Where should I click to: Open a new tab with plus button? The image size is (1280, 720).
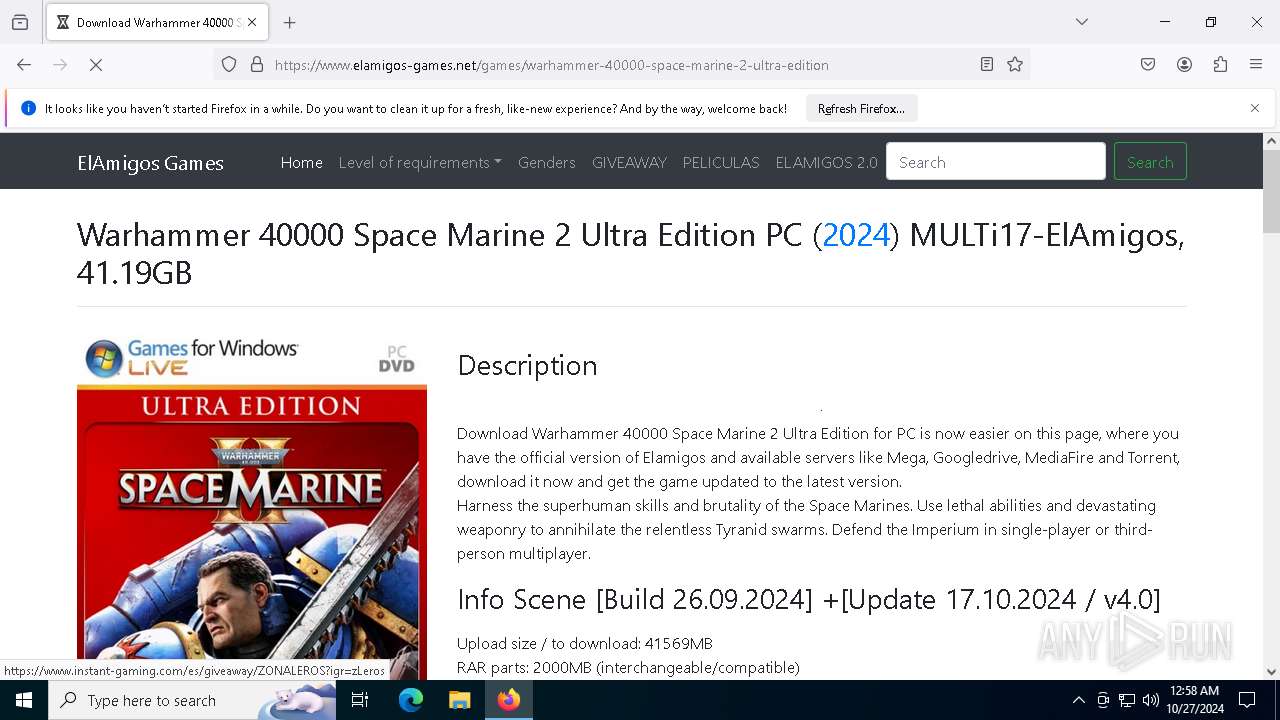coord(289,22)
